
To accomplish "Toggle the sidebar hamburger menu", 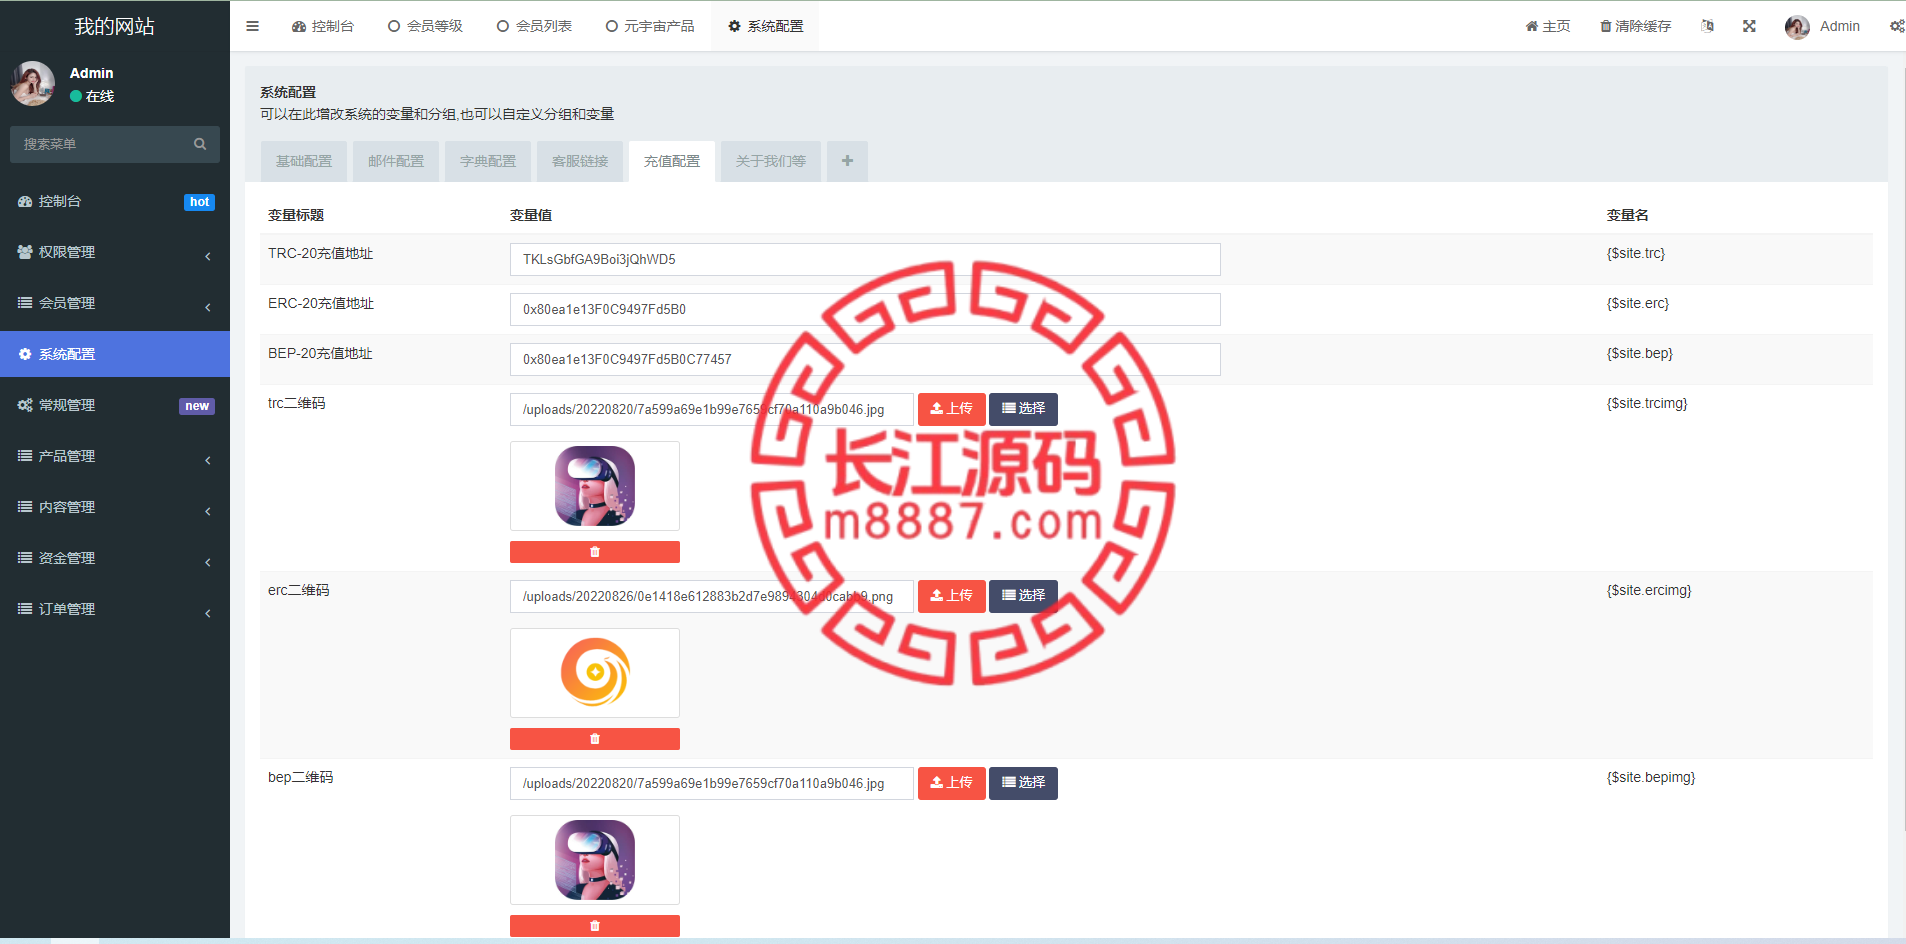I will tap(252, 26).
